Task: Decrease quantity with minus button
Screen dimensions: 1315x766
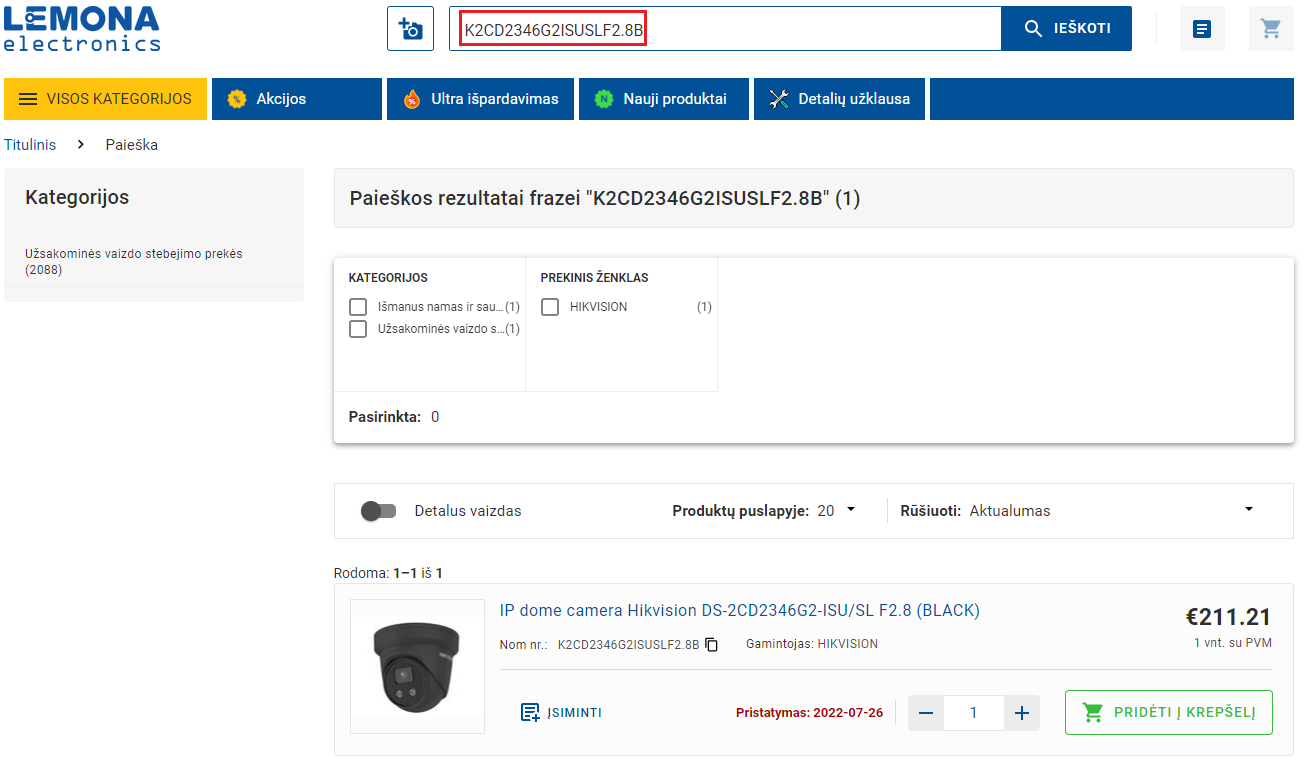Action: [926, 713]
